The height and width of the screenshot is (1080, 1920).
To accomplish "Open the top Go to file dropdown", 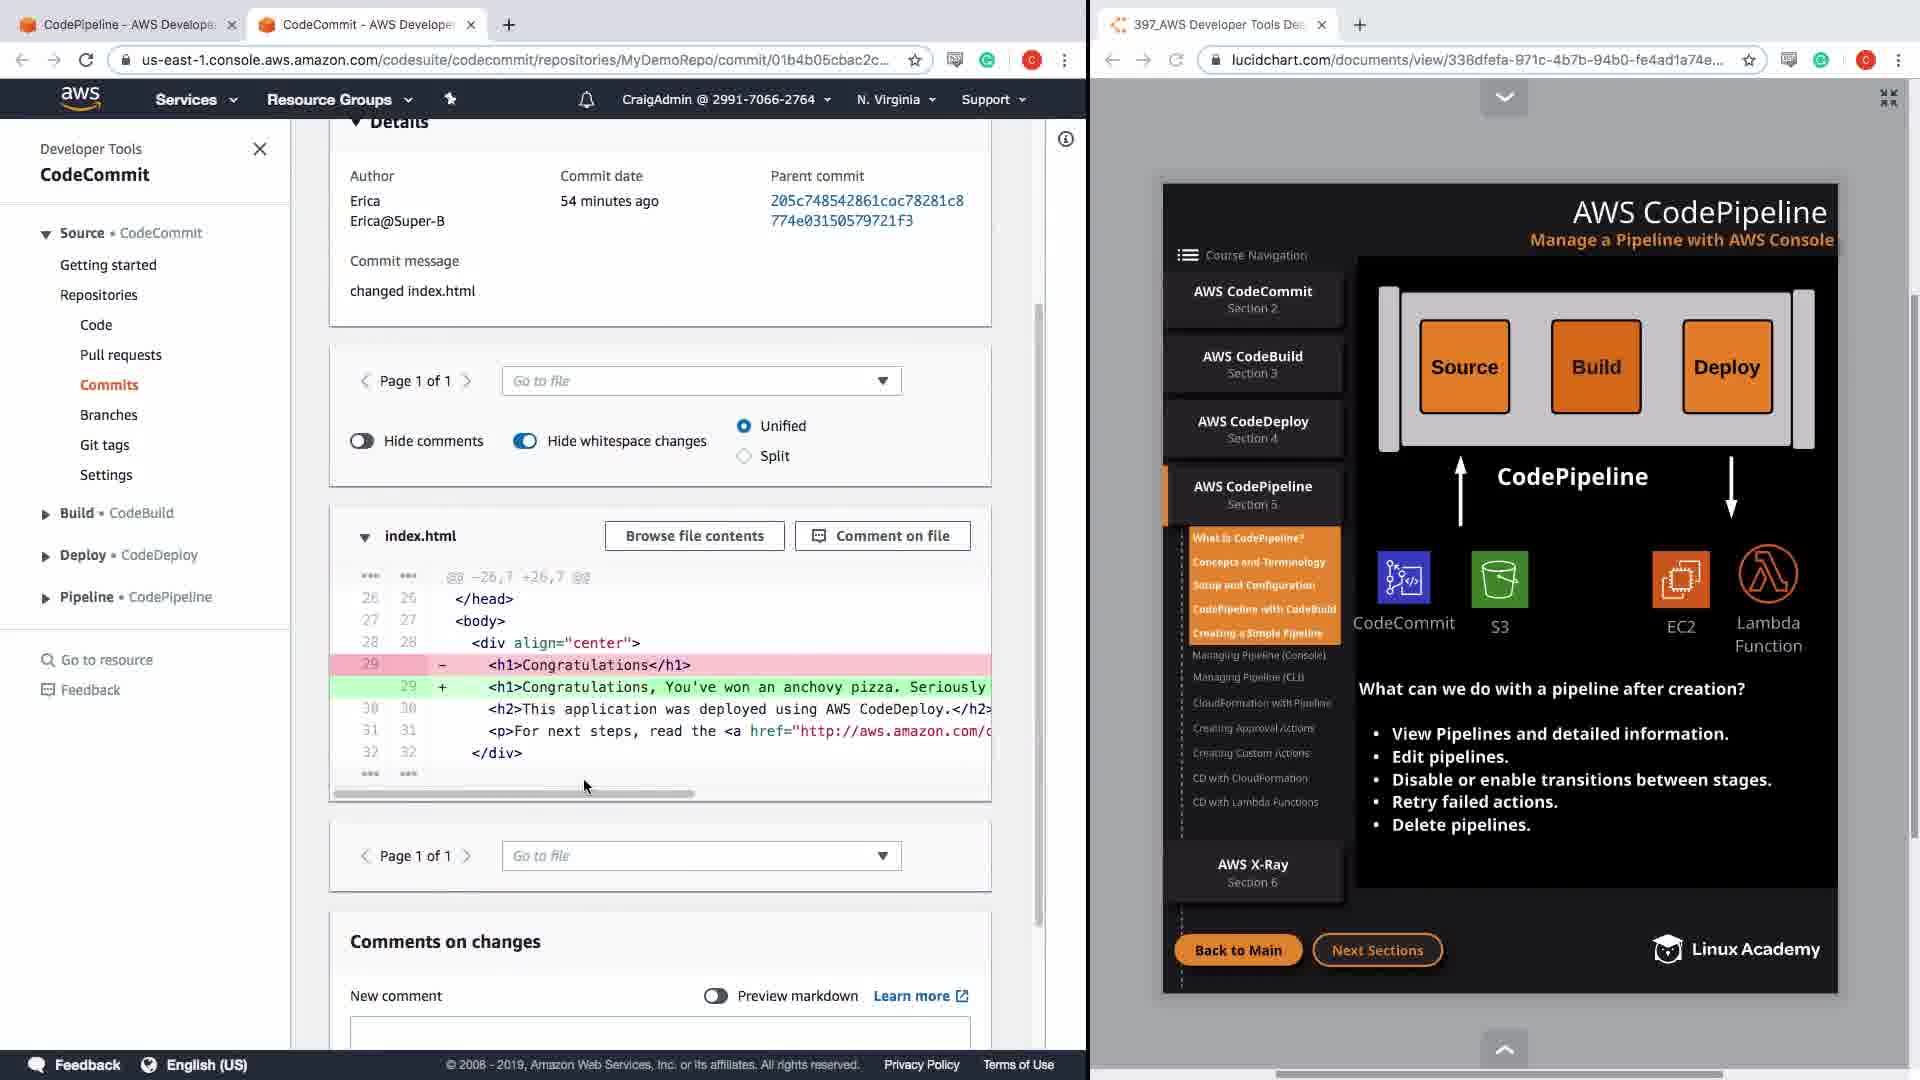I will [701, 381].
